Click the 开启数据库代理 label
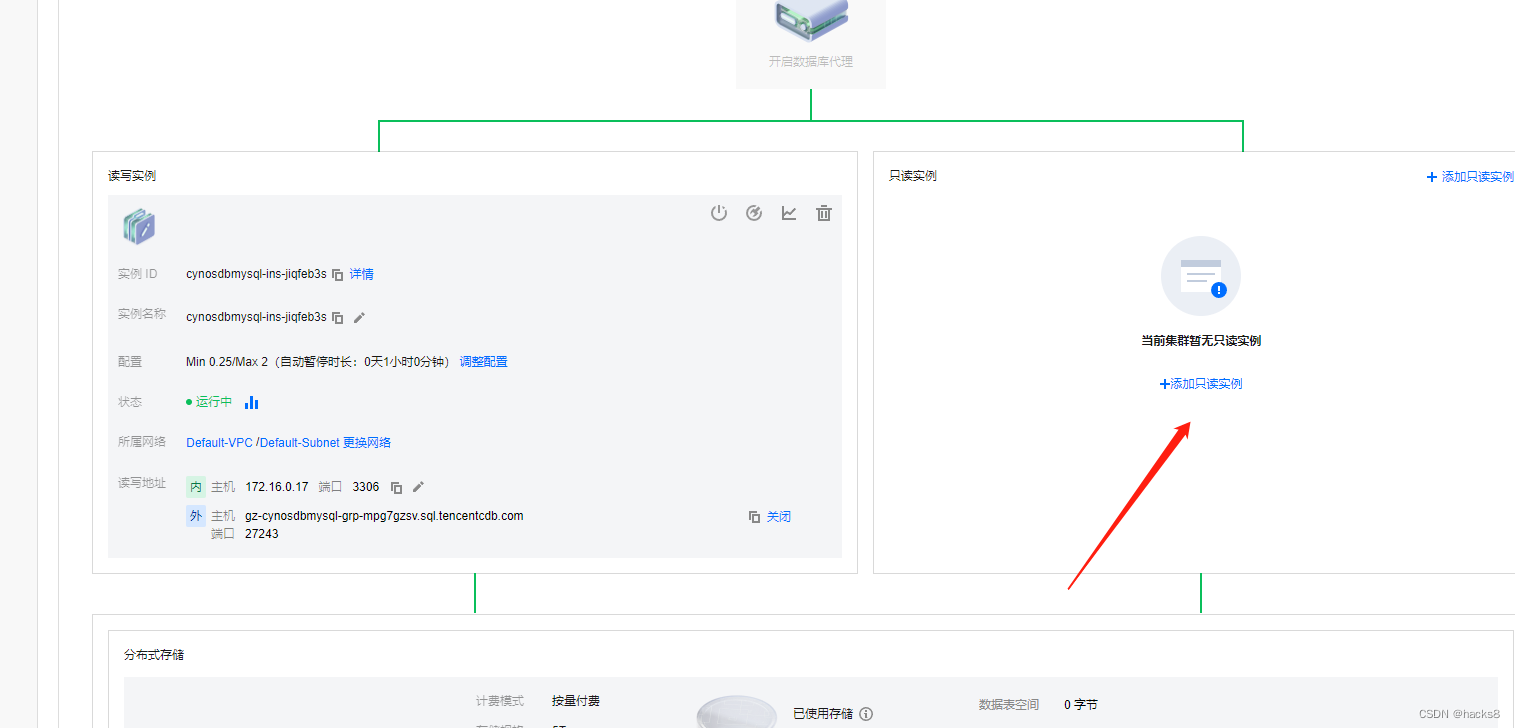The image size is (1515, 728). pos(811,62)
